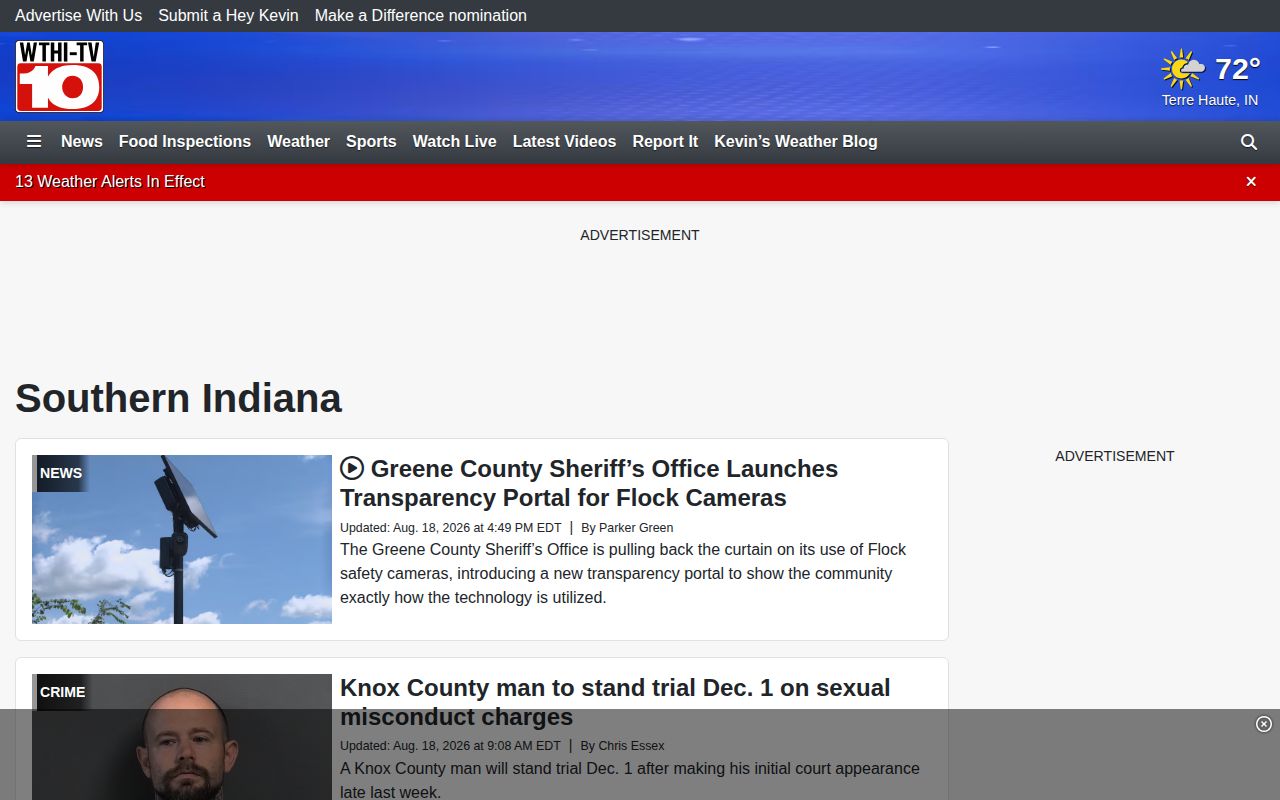Open Knox County man trial article headline
Image resolution: width=1280 pixels, height=800 pixels.
615,702
